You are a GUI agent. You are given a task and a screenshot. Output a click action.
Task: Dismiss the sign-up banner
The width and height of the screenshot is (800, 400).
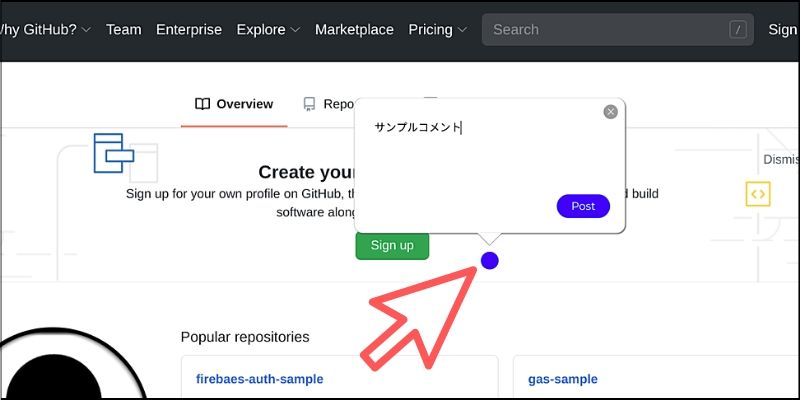(781, 160)
